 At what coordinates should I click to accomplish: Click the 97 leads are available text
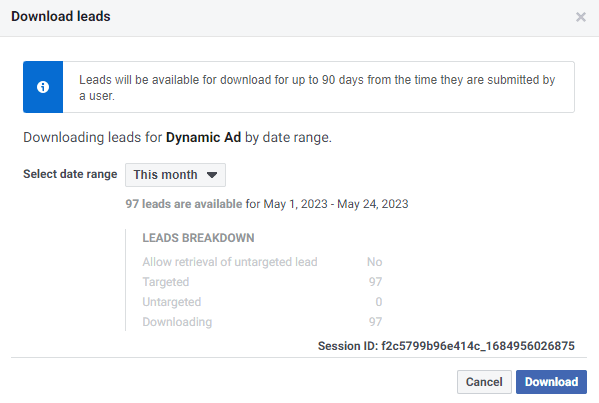(184, 204)
